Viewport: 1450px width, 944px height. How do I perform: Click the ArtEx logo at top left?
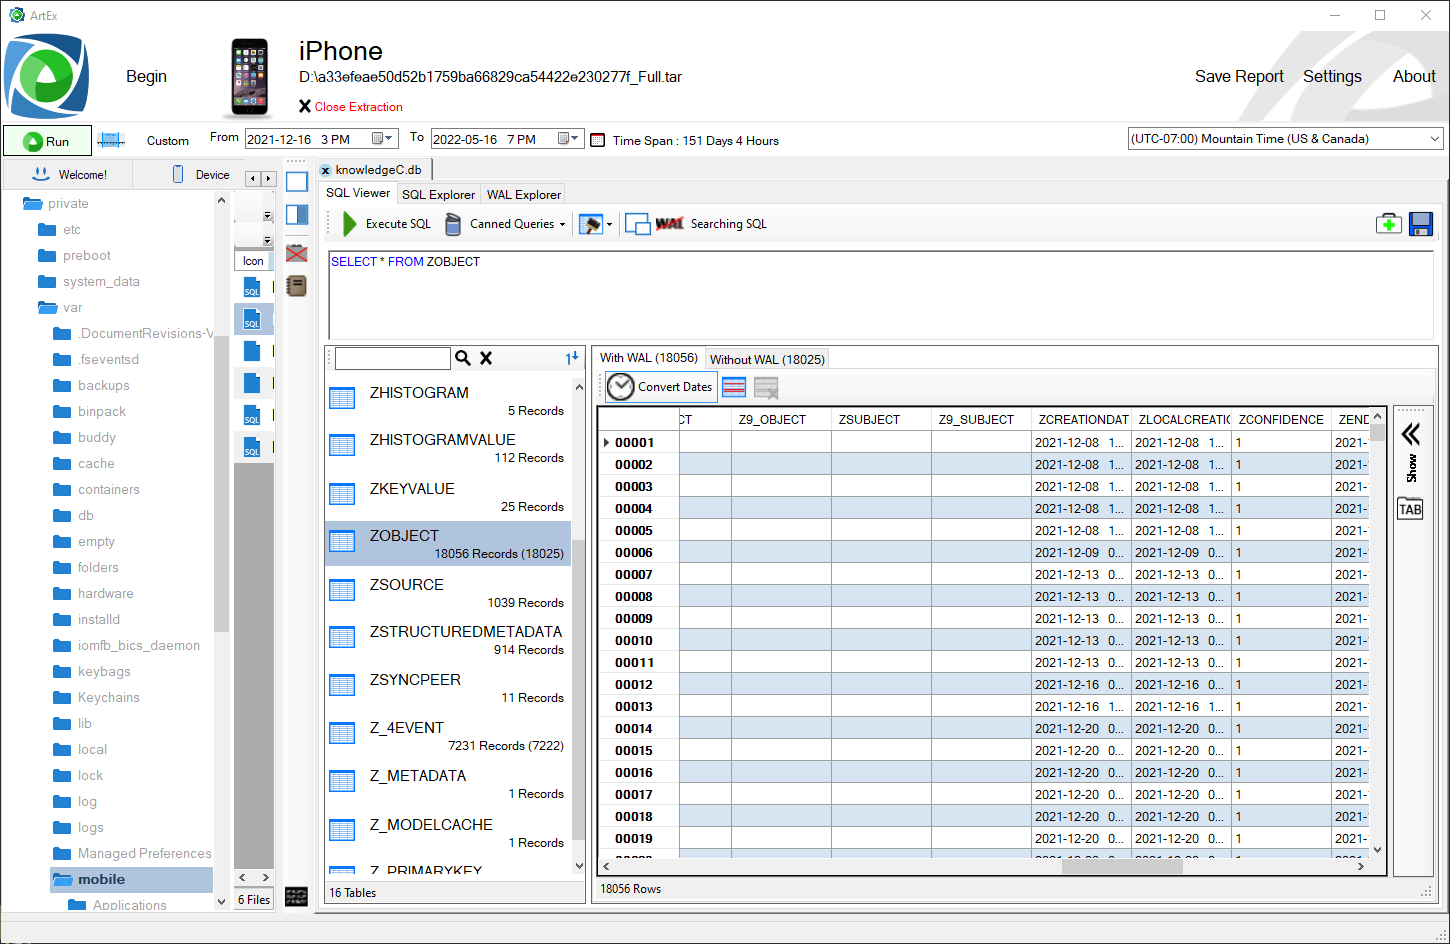[46, 76]
